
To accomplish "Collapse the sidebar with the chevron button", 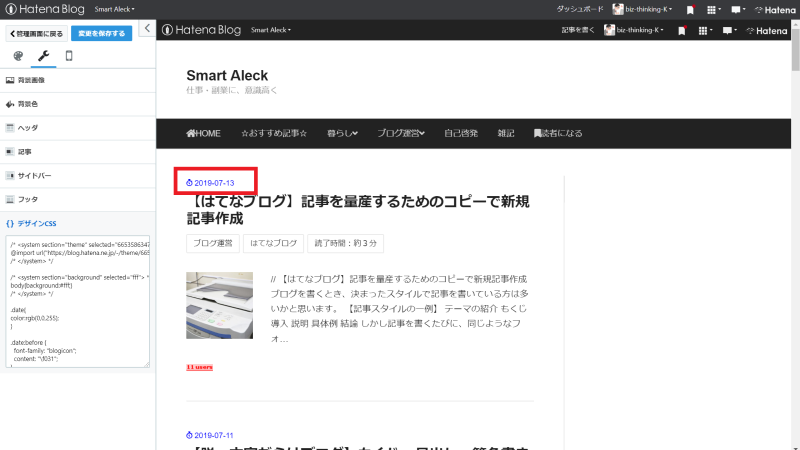I will (x=147, y=29).
